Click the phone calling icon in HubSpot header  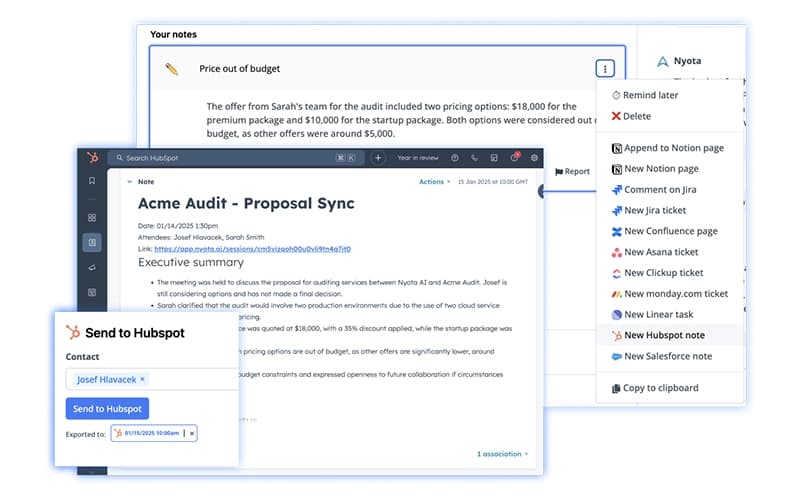474,158
